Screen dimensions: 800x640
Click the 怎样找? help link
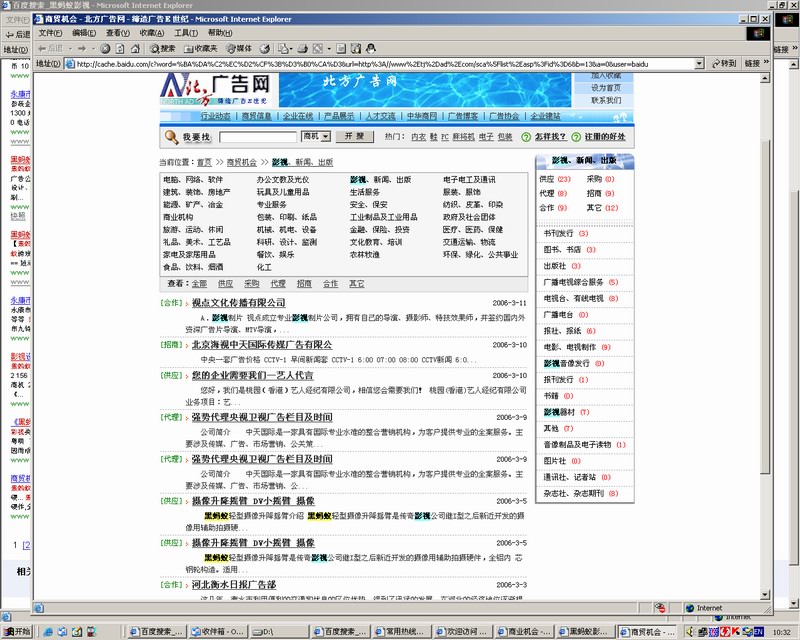click(550, 137)
